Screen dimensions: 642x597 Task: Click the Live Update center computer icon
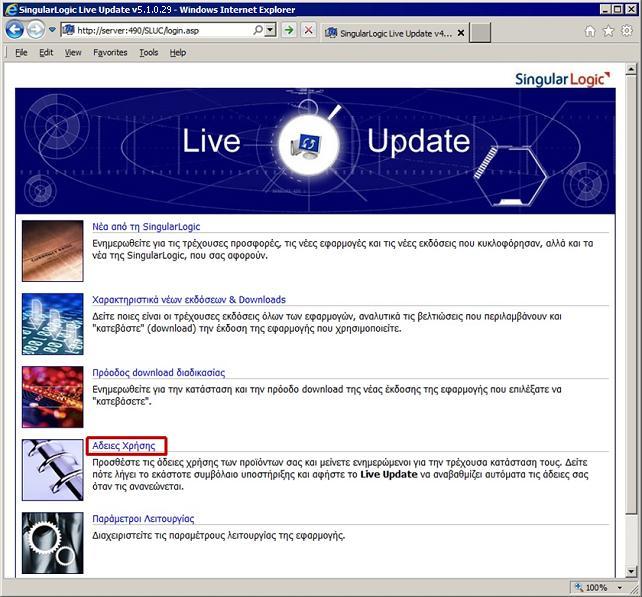pyautogui.click(x=308, y=145)
